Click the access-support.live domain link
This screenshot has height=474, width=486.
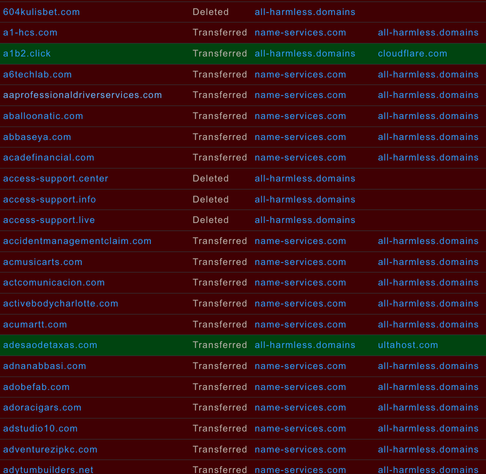[x=49, y=220]
